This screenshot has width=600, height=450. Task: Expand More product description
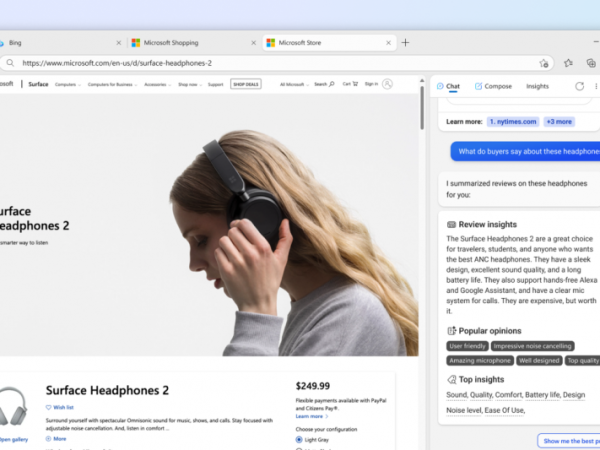point(56,439)
